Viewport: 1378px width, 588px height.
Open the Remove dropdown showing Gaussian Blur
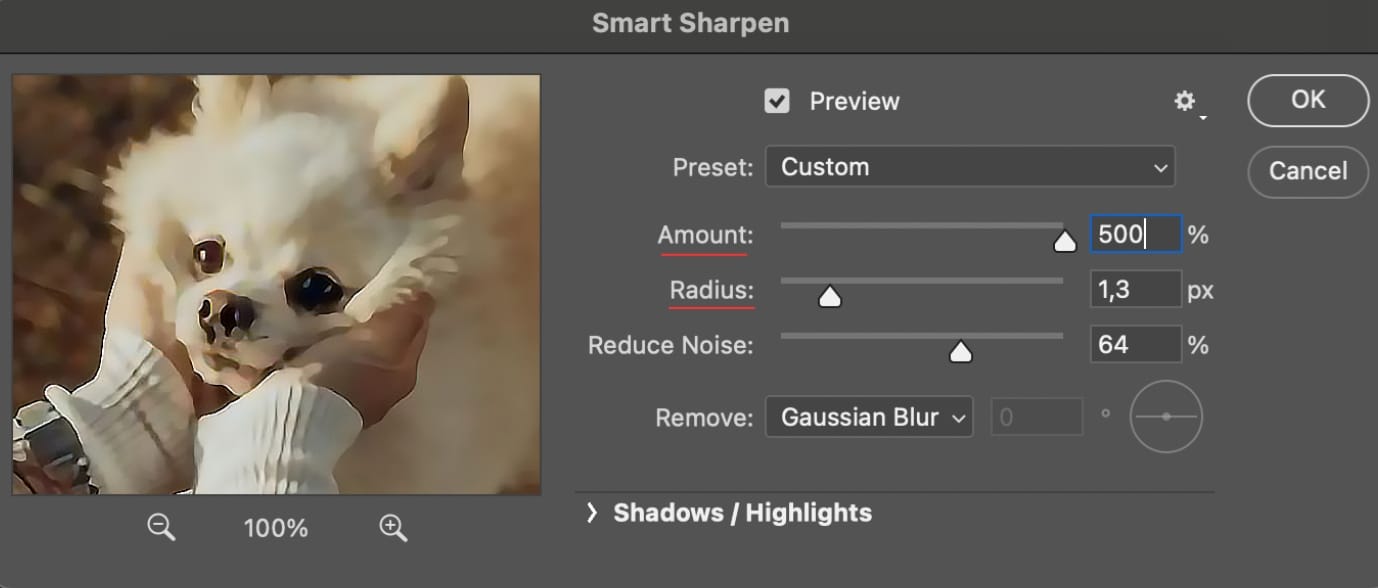(868, 417)
